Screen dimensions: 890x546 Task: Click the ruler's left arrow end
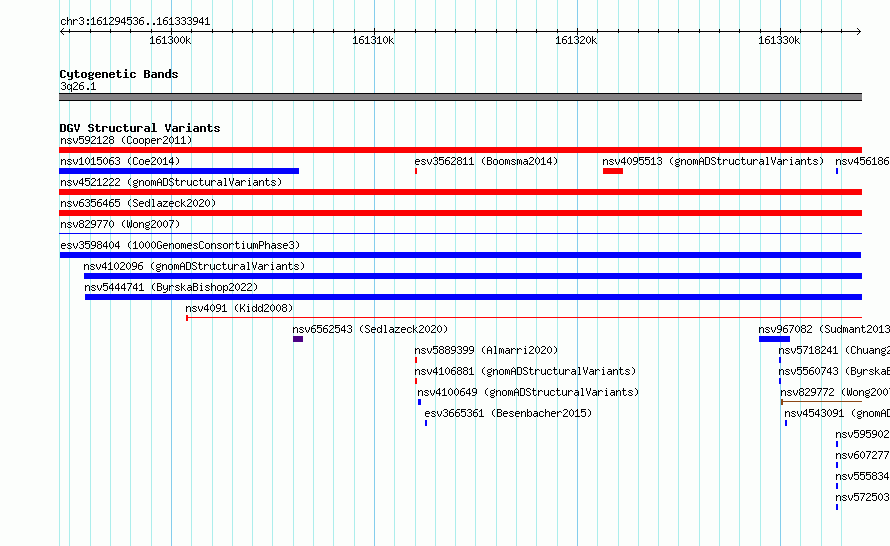[62, 32]
